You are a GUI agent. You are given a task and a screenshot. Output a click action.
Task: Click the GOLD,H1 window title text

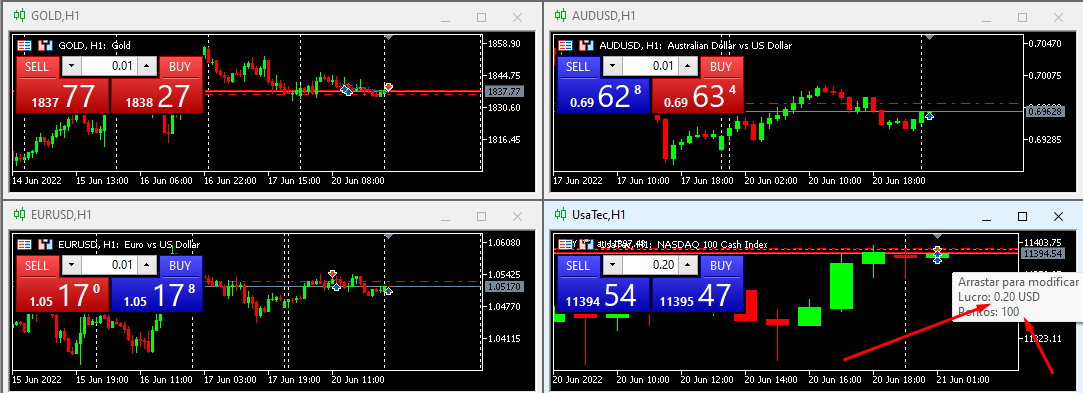click(55, 16)
